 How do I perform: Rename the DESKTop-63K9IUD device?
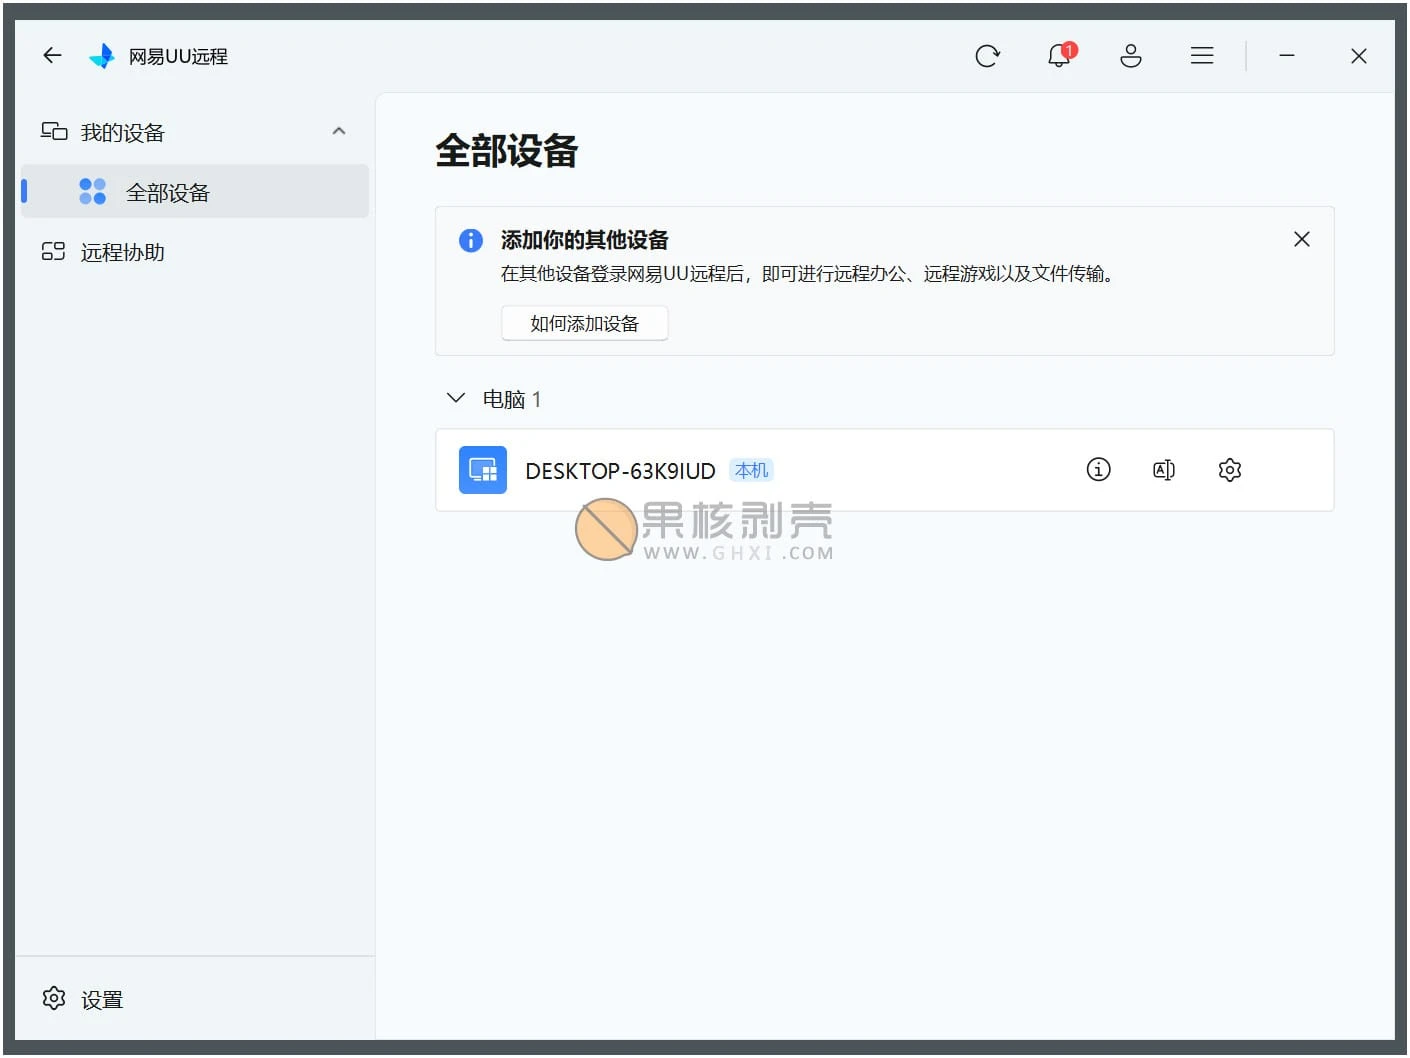(x=1163, y=469)
